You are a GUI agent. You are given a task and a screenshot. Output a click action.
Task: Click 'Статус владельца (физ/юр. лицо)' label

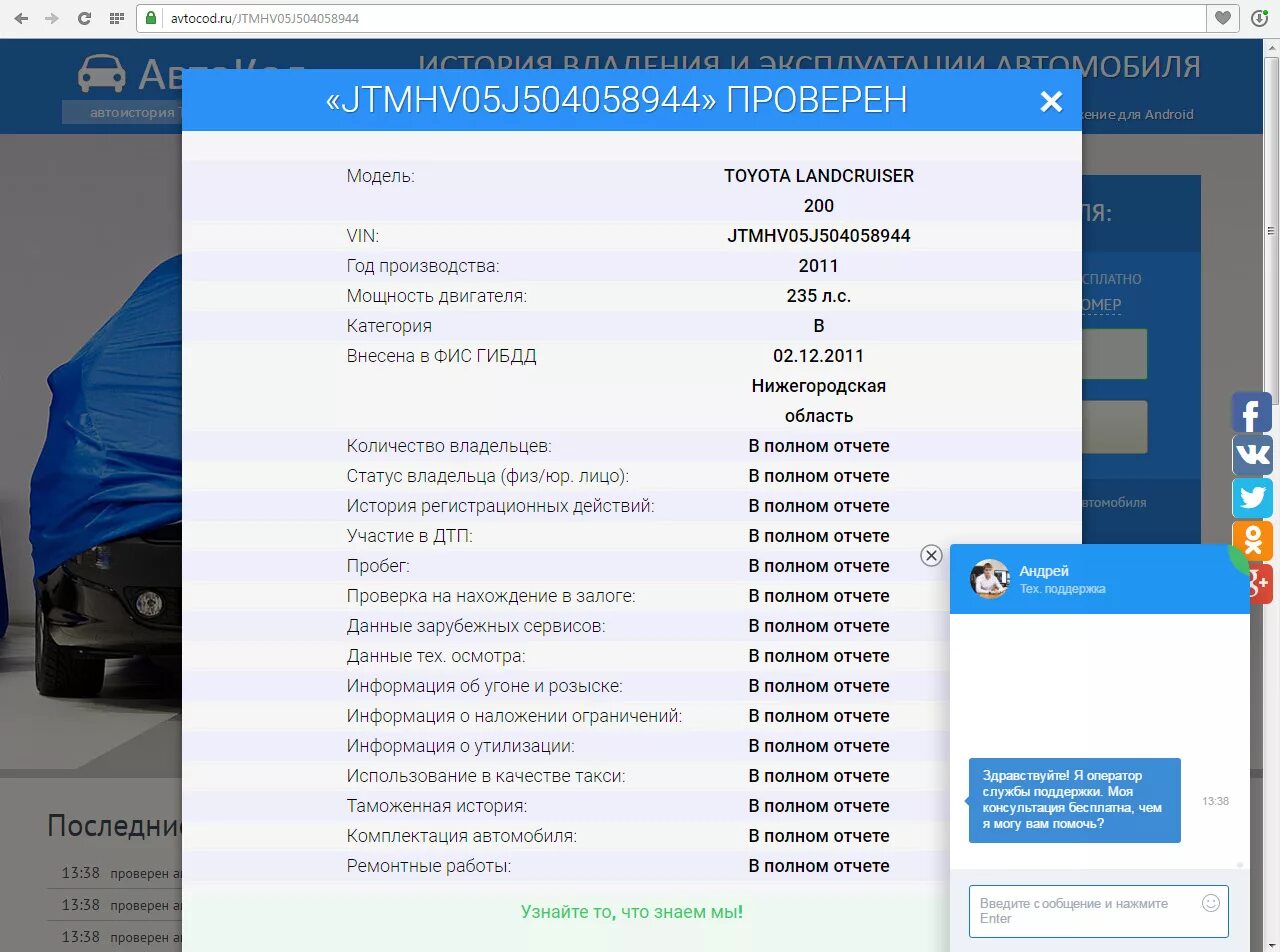488,476
